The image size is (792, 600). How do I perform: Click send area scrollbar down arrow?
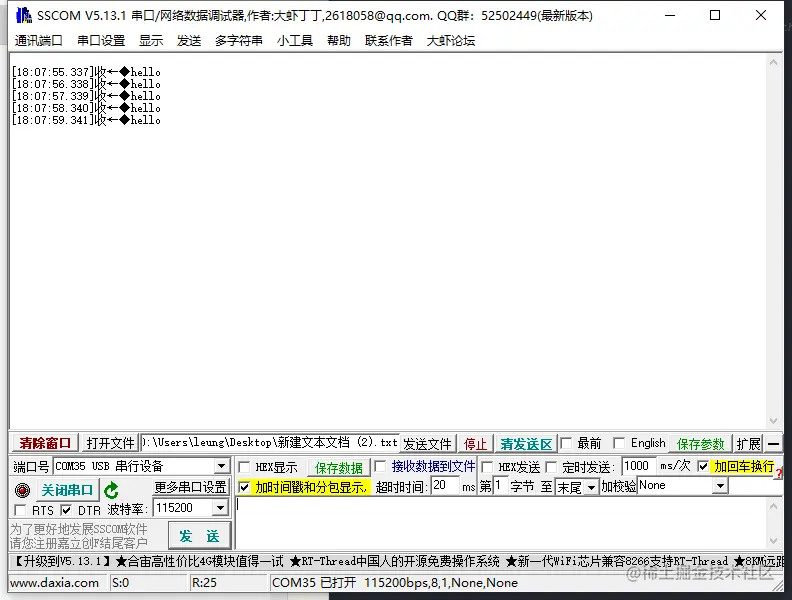(773, 541)
